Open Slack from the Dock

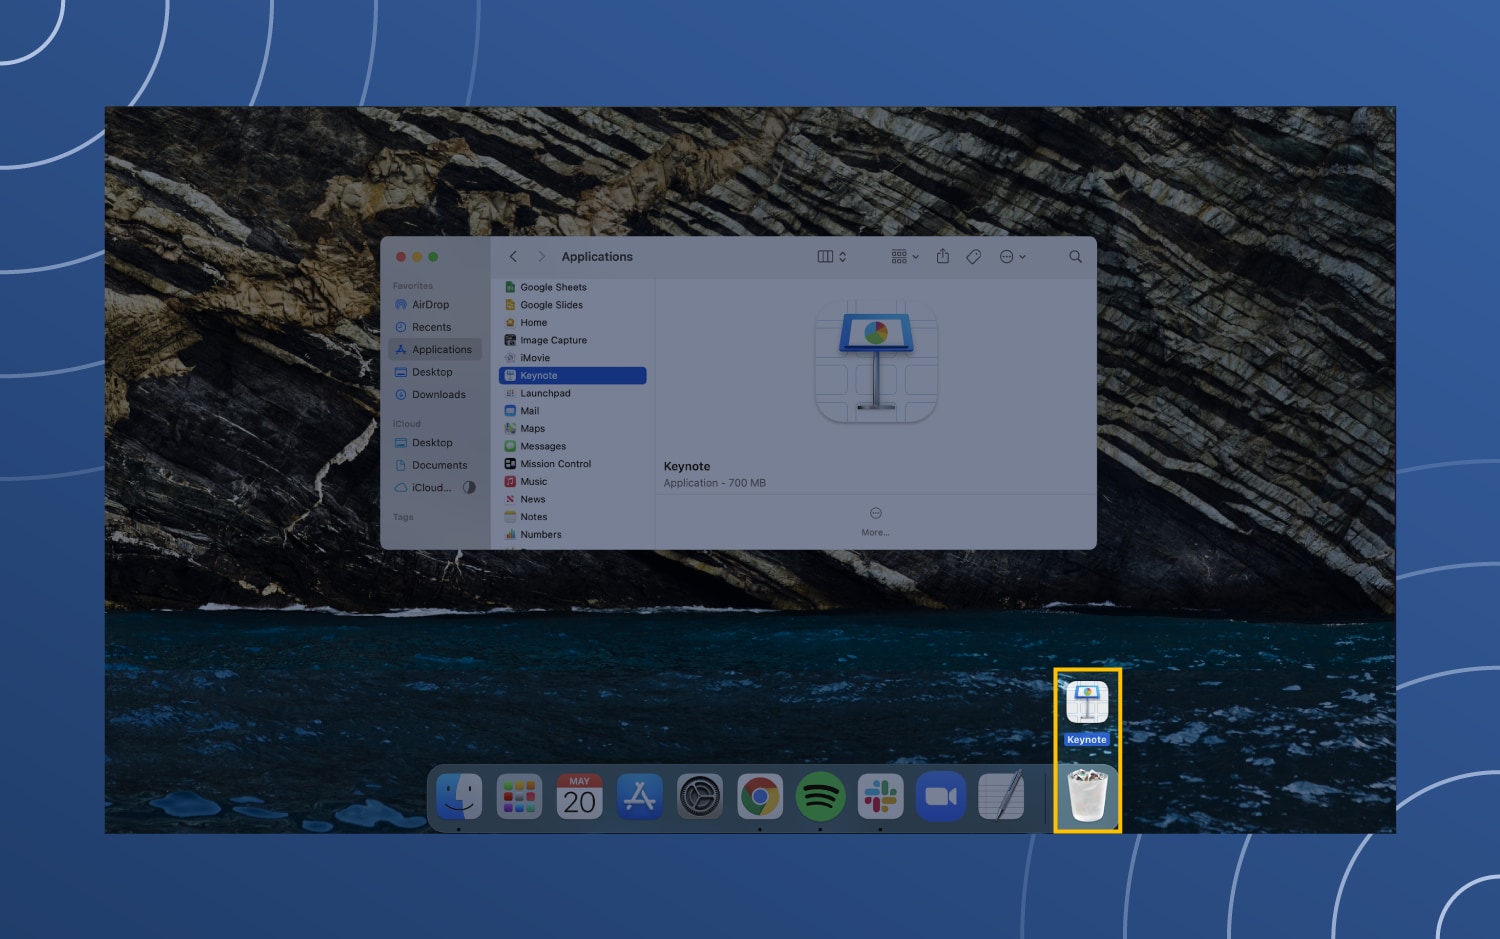[x=880, y=797]
